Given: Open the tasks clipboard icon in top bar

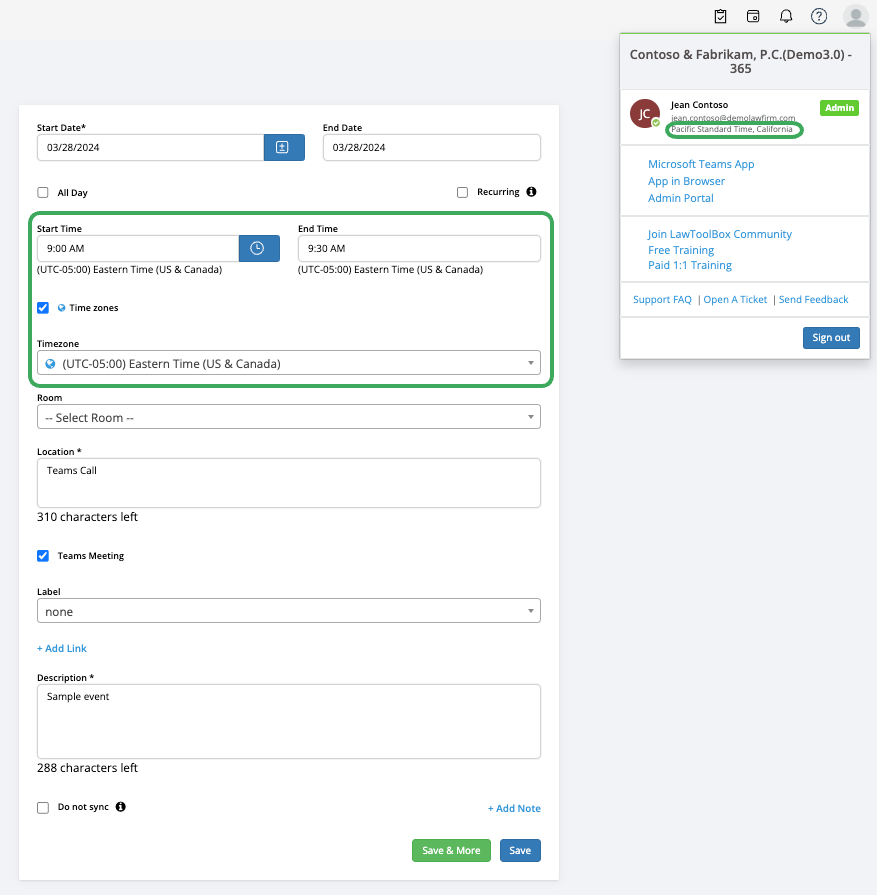Looking at the screenshot, I should pyautogui.click(x=721, y=16).
